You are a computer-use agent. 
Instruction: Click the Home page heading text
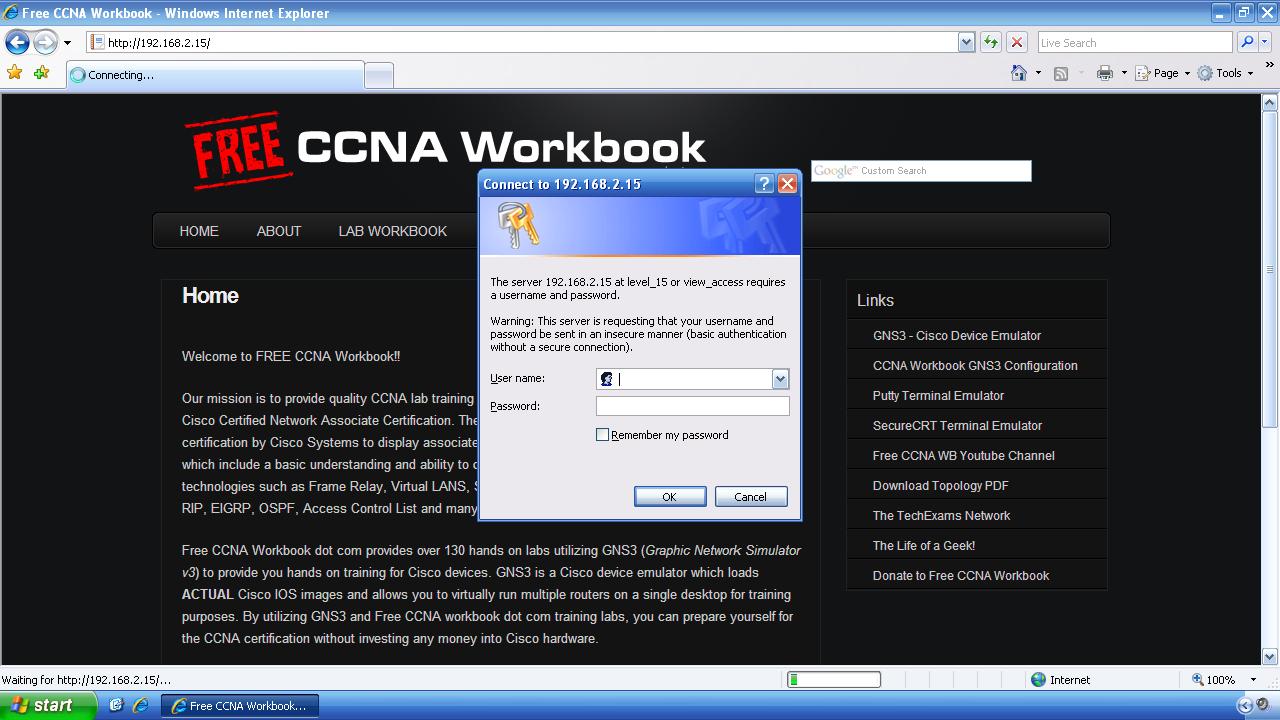coord(210,296)
